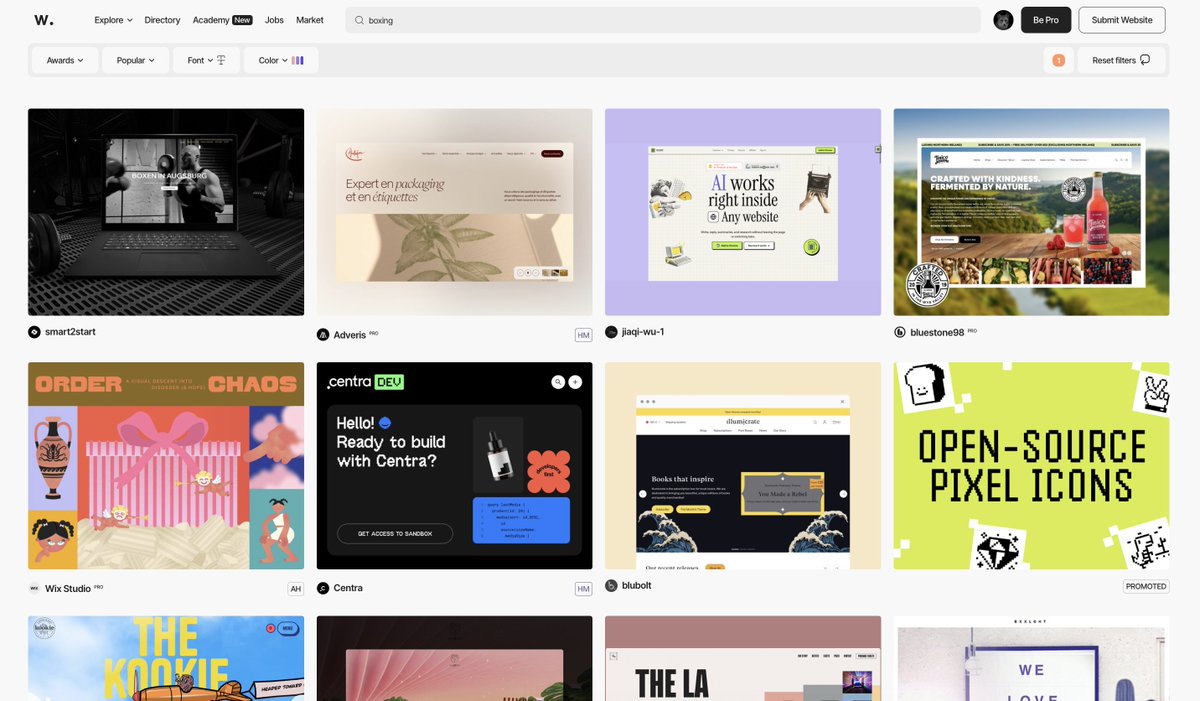Click the PRO label next to bluestone98

coord(972,330)
